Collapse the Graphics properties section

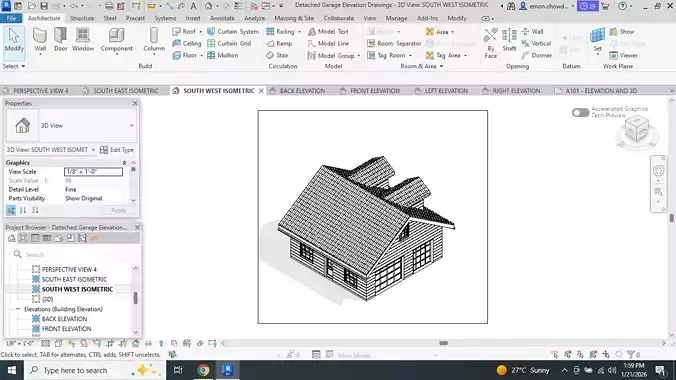[x=124, y=163]
